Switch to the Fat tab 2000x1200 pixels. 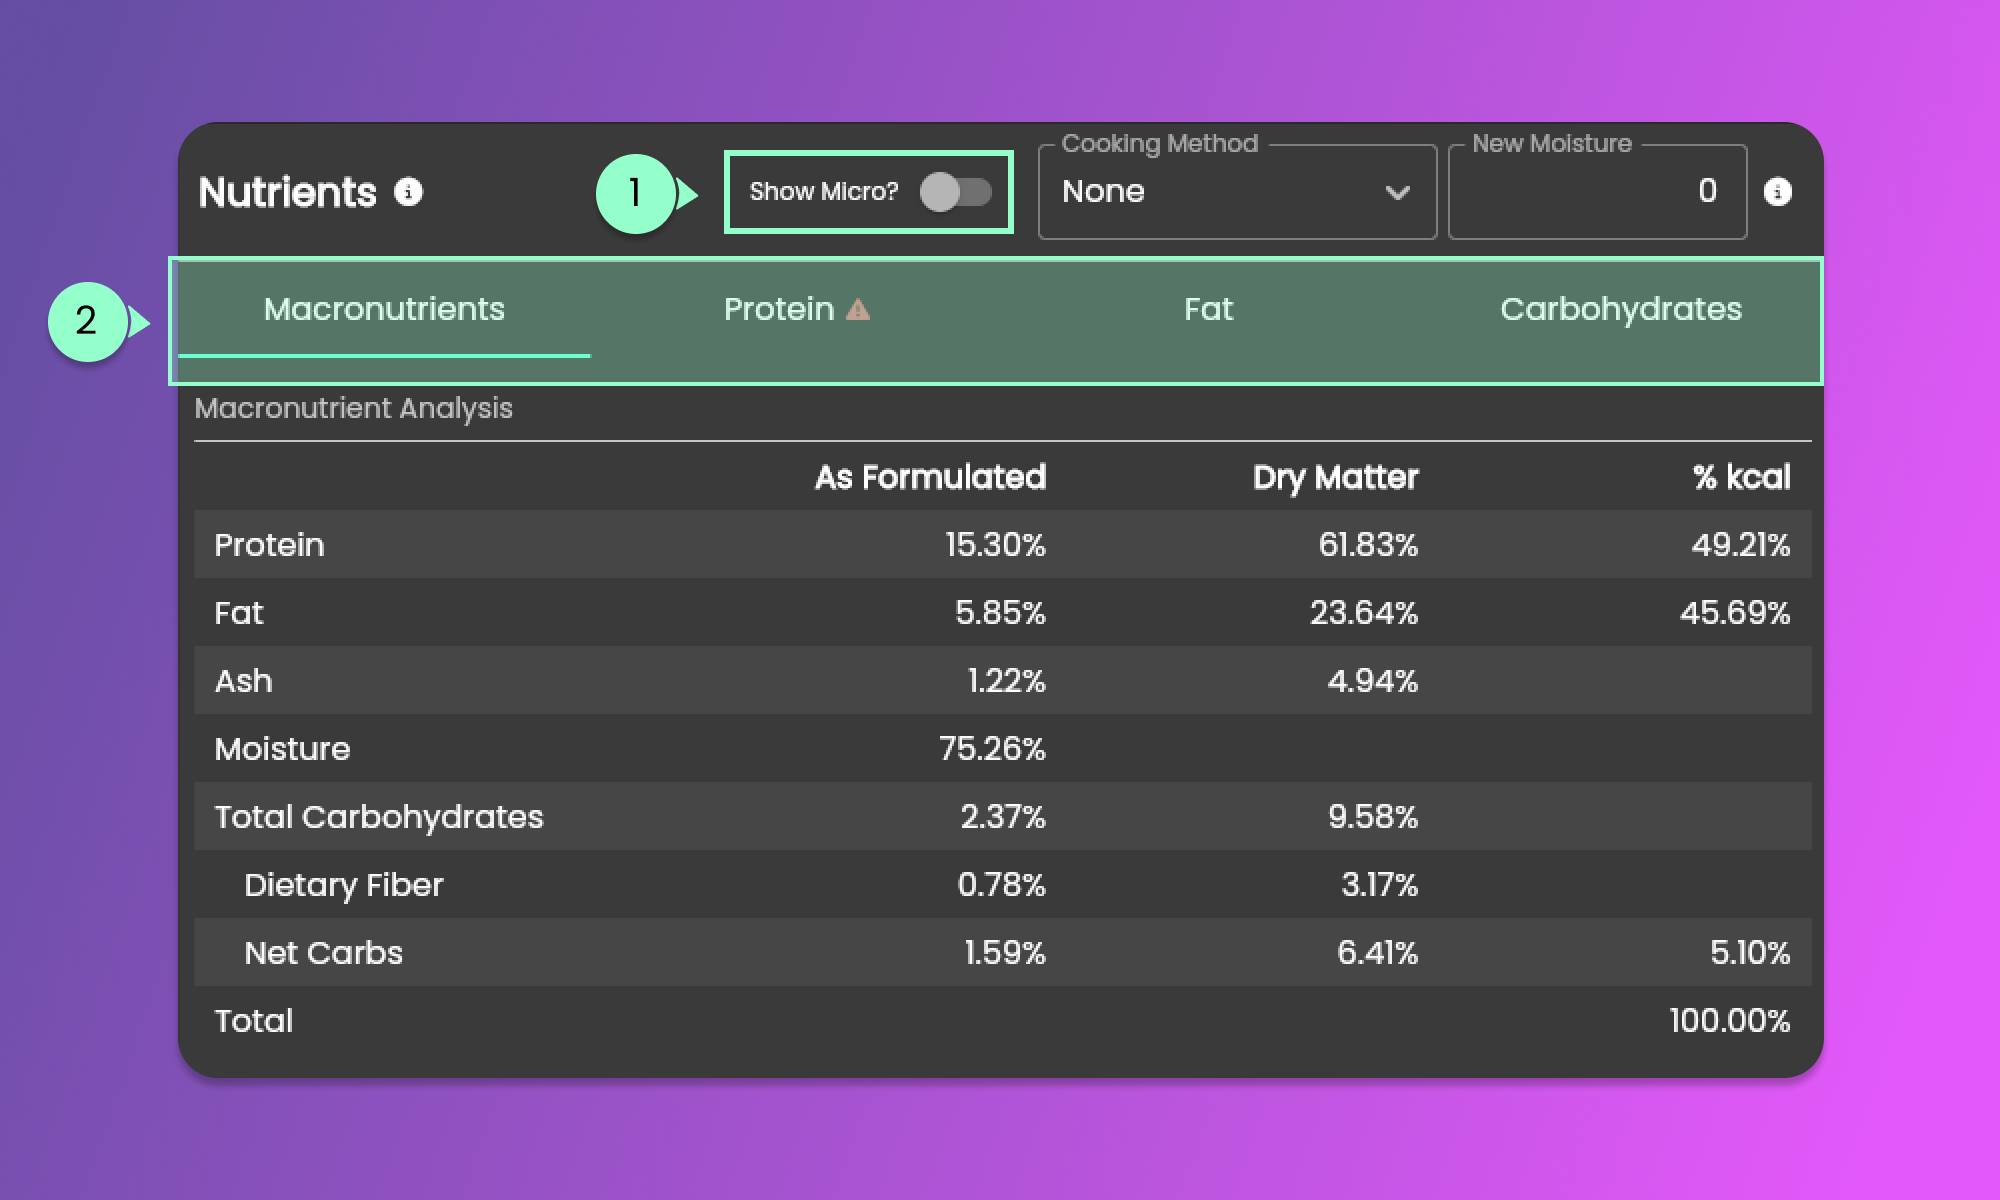[x=1208, y=310]
